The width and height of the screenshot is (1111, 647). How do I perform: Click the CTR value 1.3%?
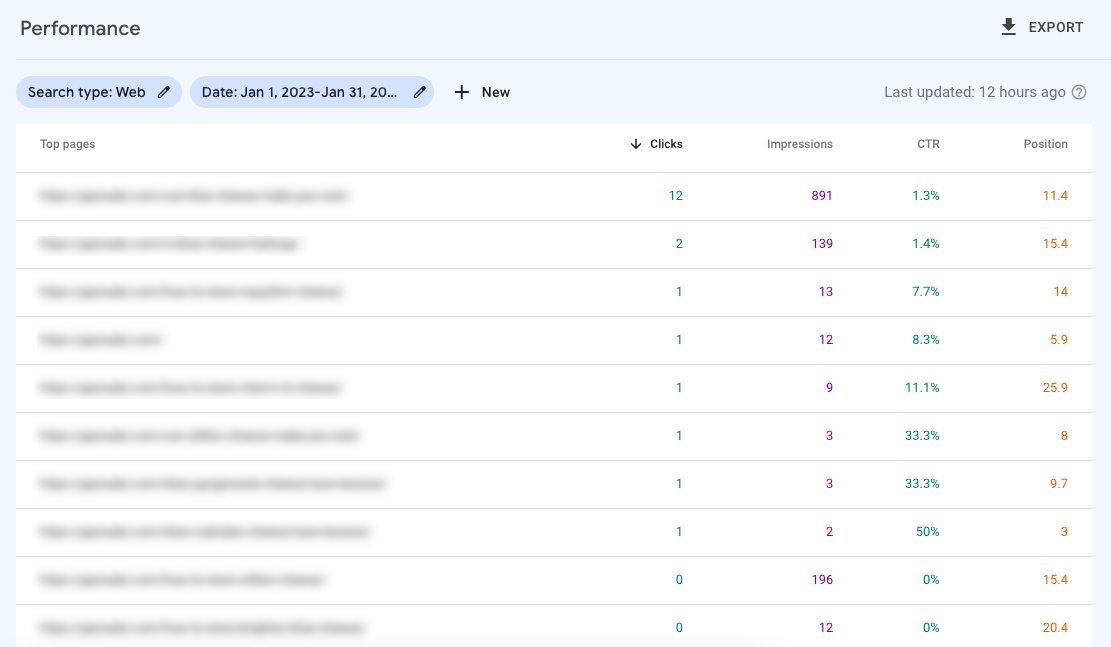[x=925, y=196]
